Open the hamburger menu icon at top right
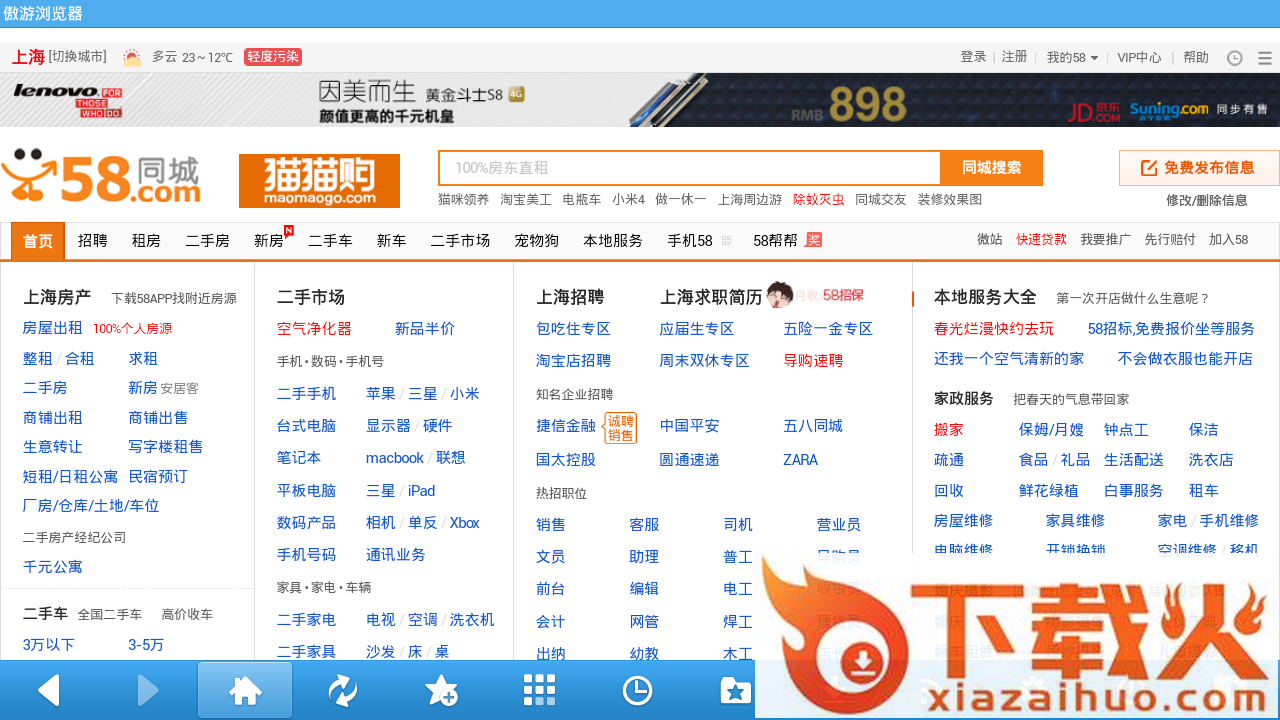 coord(1265,58)
